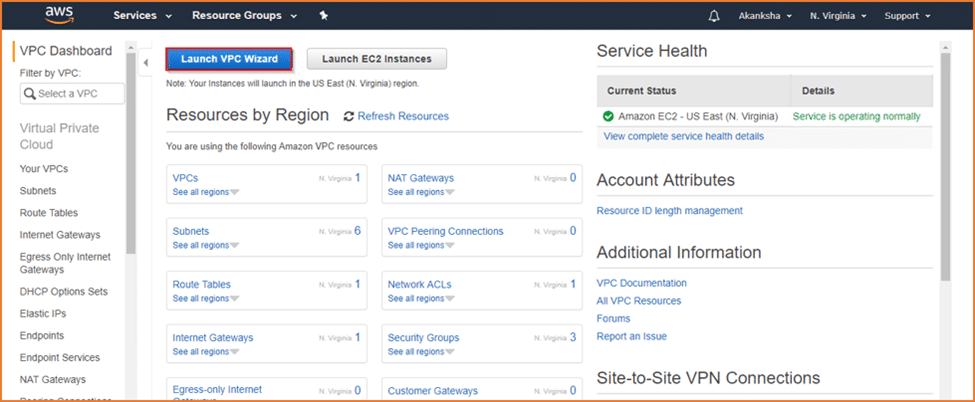Open Resource ID length management
This screenshot has height=402, width=975.
(x=670, y=211)
